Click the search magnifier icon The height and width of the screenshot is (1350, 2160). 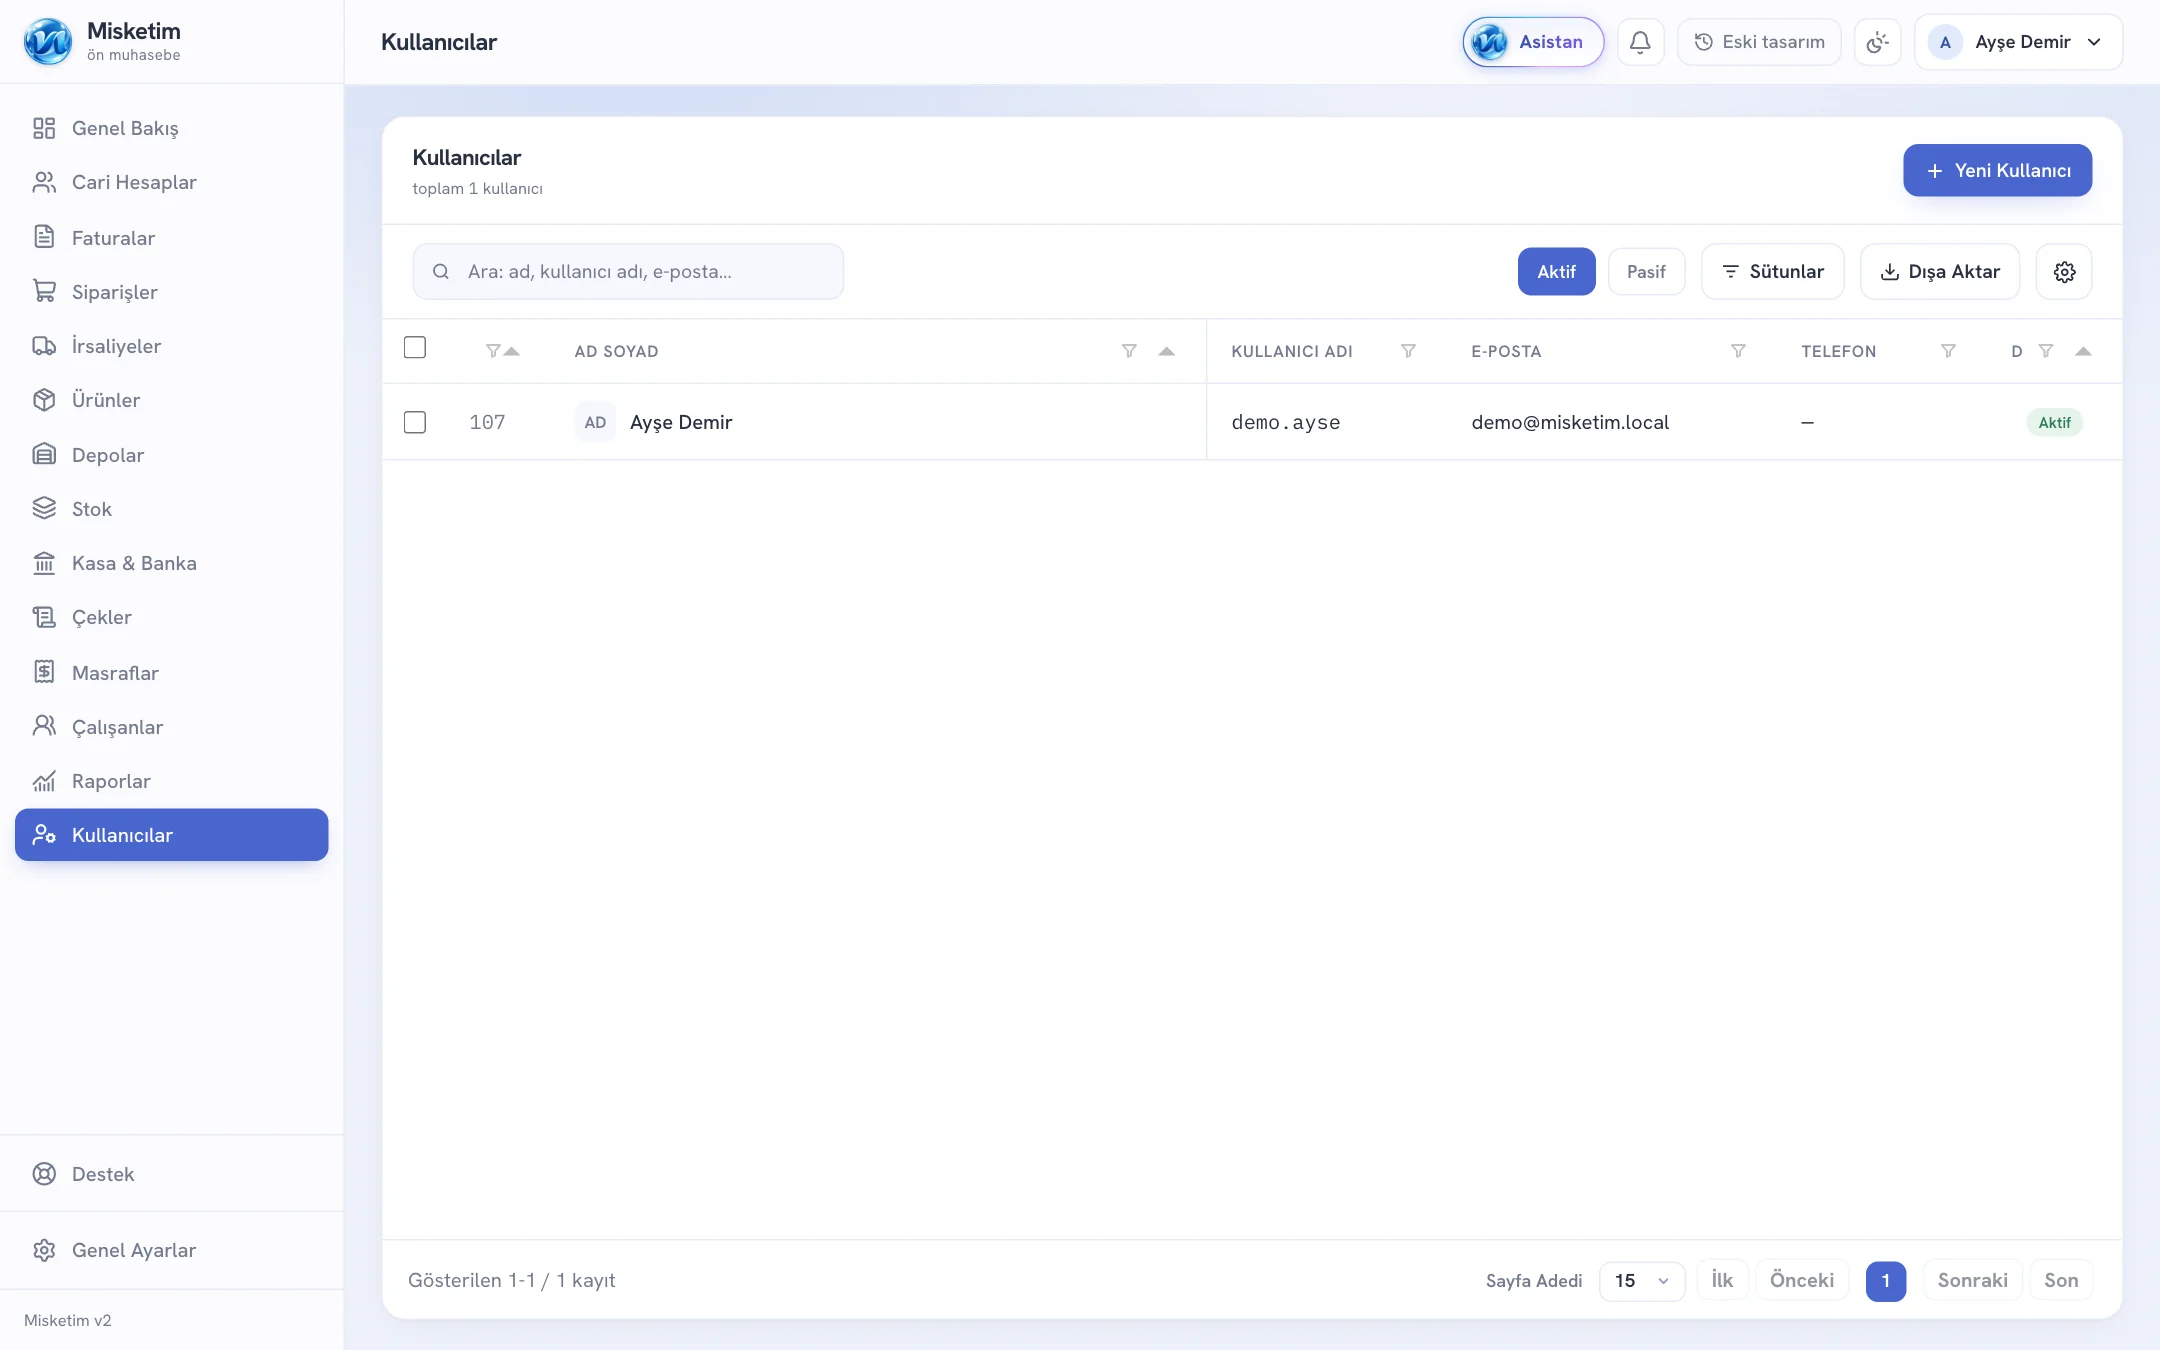440,272
